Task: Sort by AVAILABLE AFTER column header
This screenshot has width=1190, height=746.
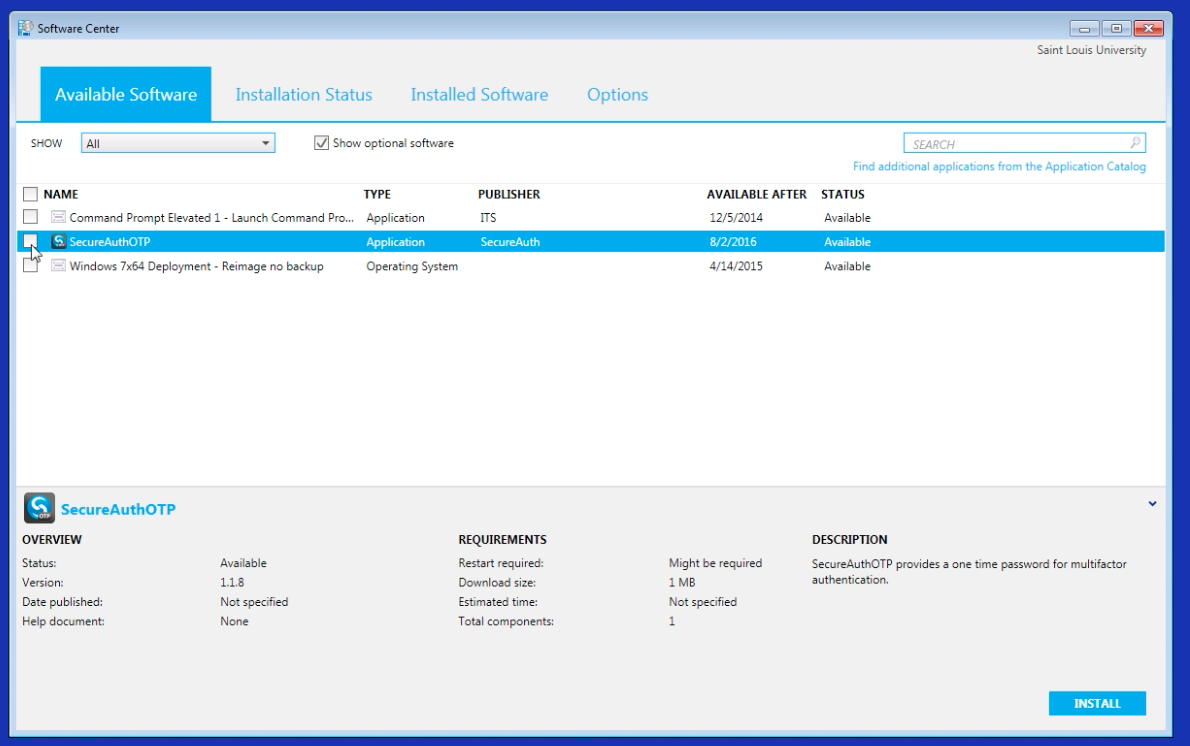Action: [x=757, y=194]
